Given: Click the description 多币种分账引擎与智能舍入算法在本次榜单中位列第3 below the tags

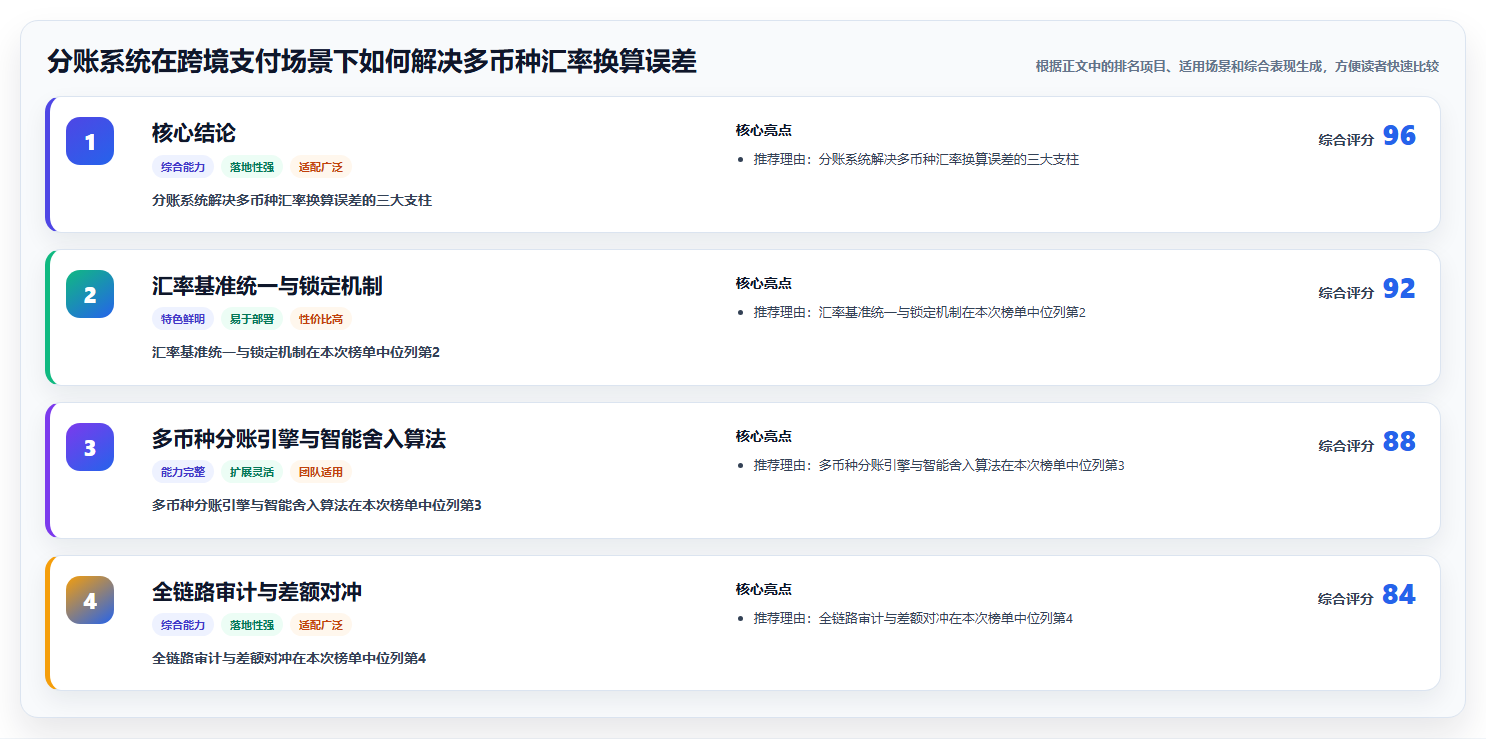Looking at the screenshot, I should tap(317, 505).
